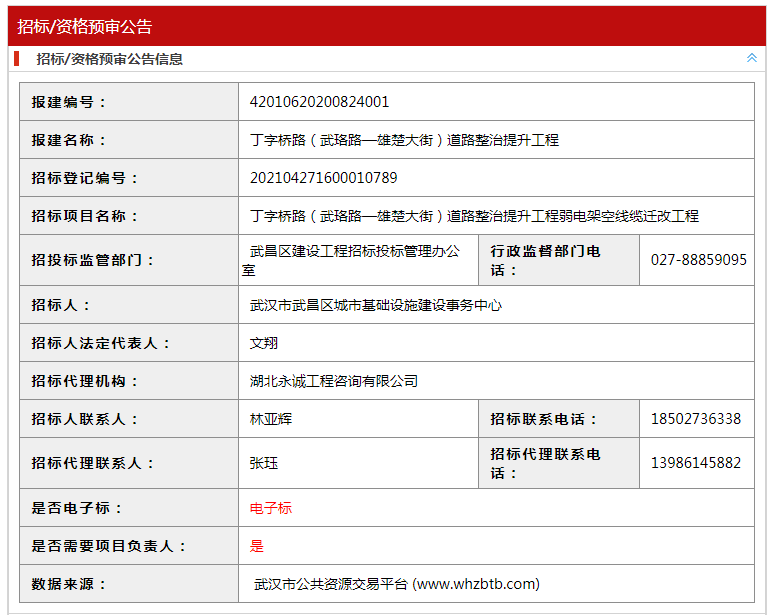Image resolution: width=778 pixels, height=615 pixels.
Task: Select the 报建编号 value 42010620200824001
Action: (x=319, y=102)
